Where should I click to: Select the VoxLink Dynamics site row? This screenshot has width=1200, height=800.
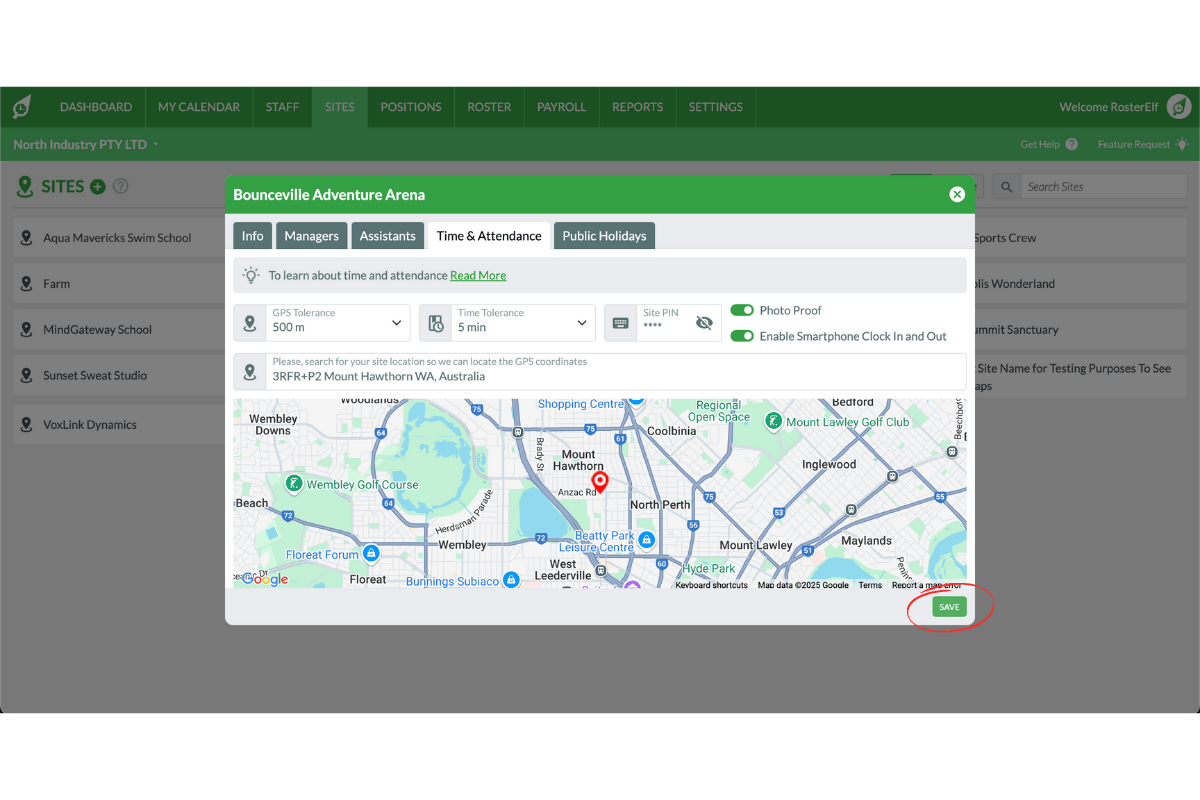click(x=119, y=425)
